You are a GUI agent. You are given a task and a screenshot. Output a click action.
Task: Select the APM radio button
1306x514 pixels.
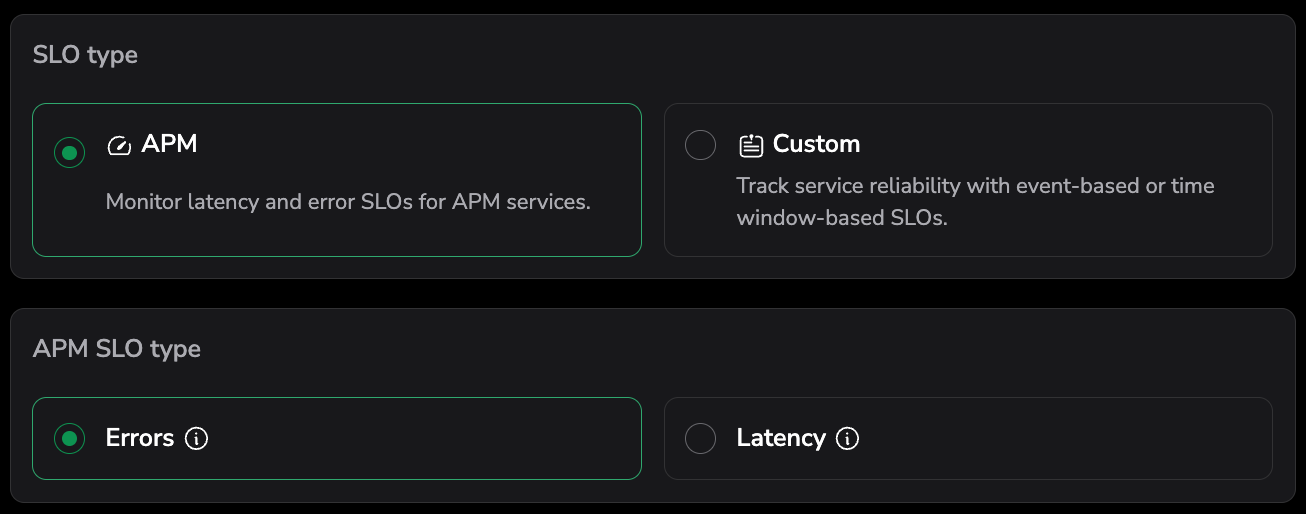pyautogui.click(x=69, y=153)
